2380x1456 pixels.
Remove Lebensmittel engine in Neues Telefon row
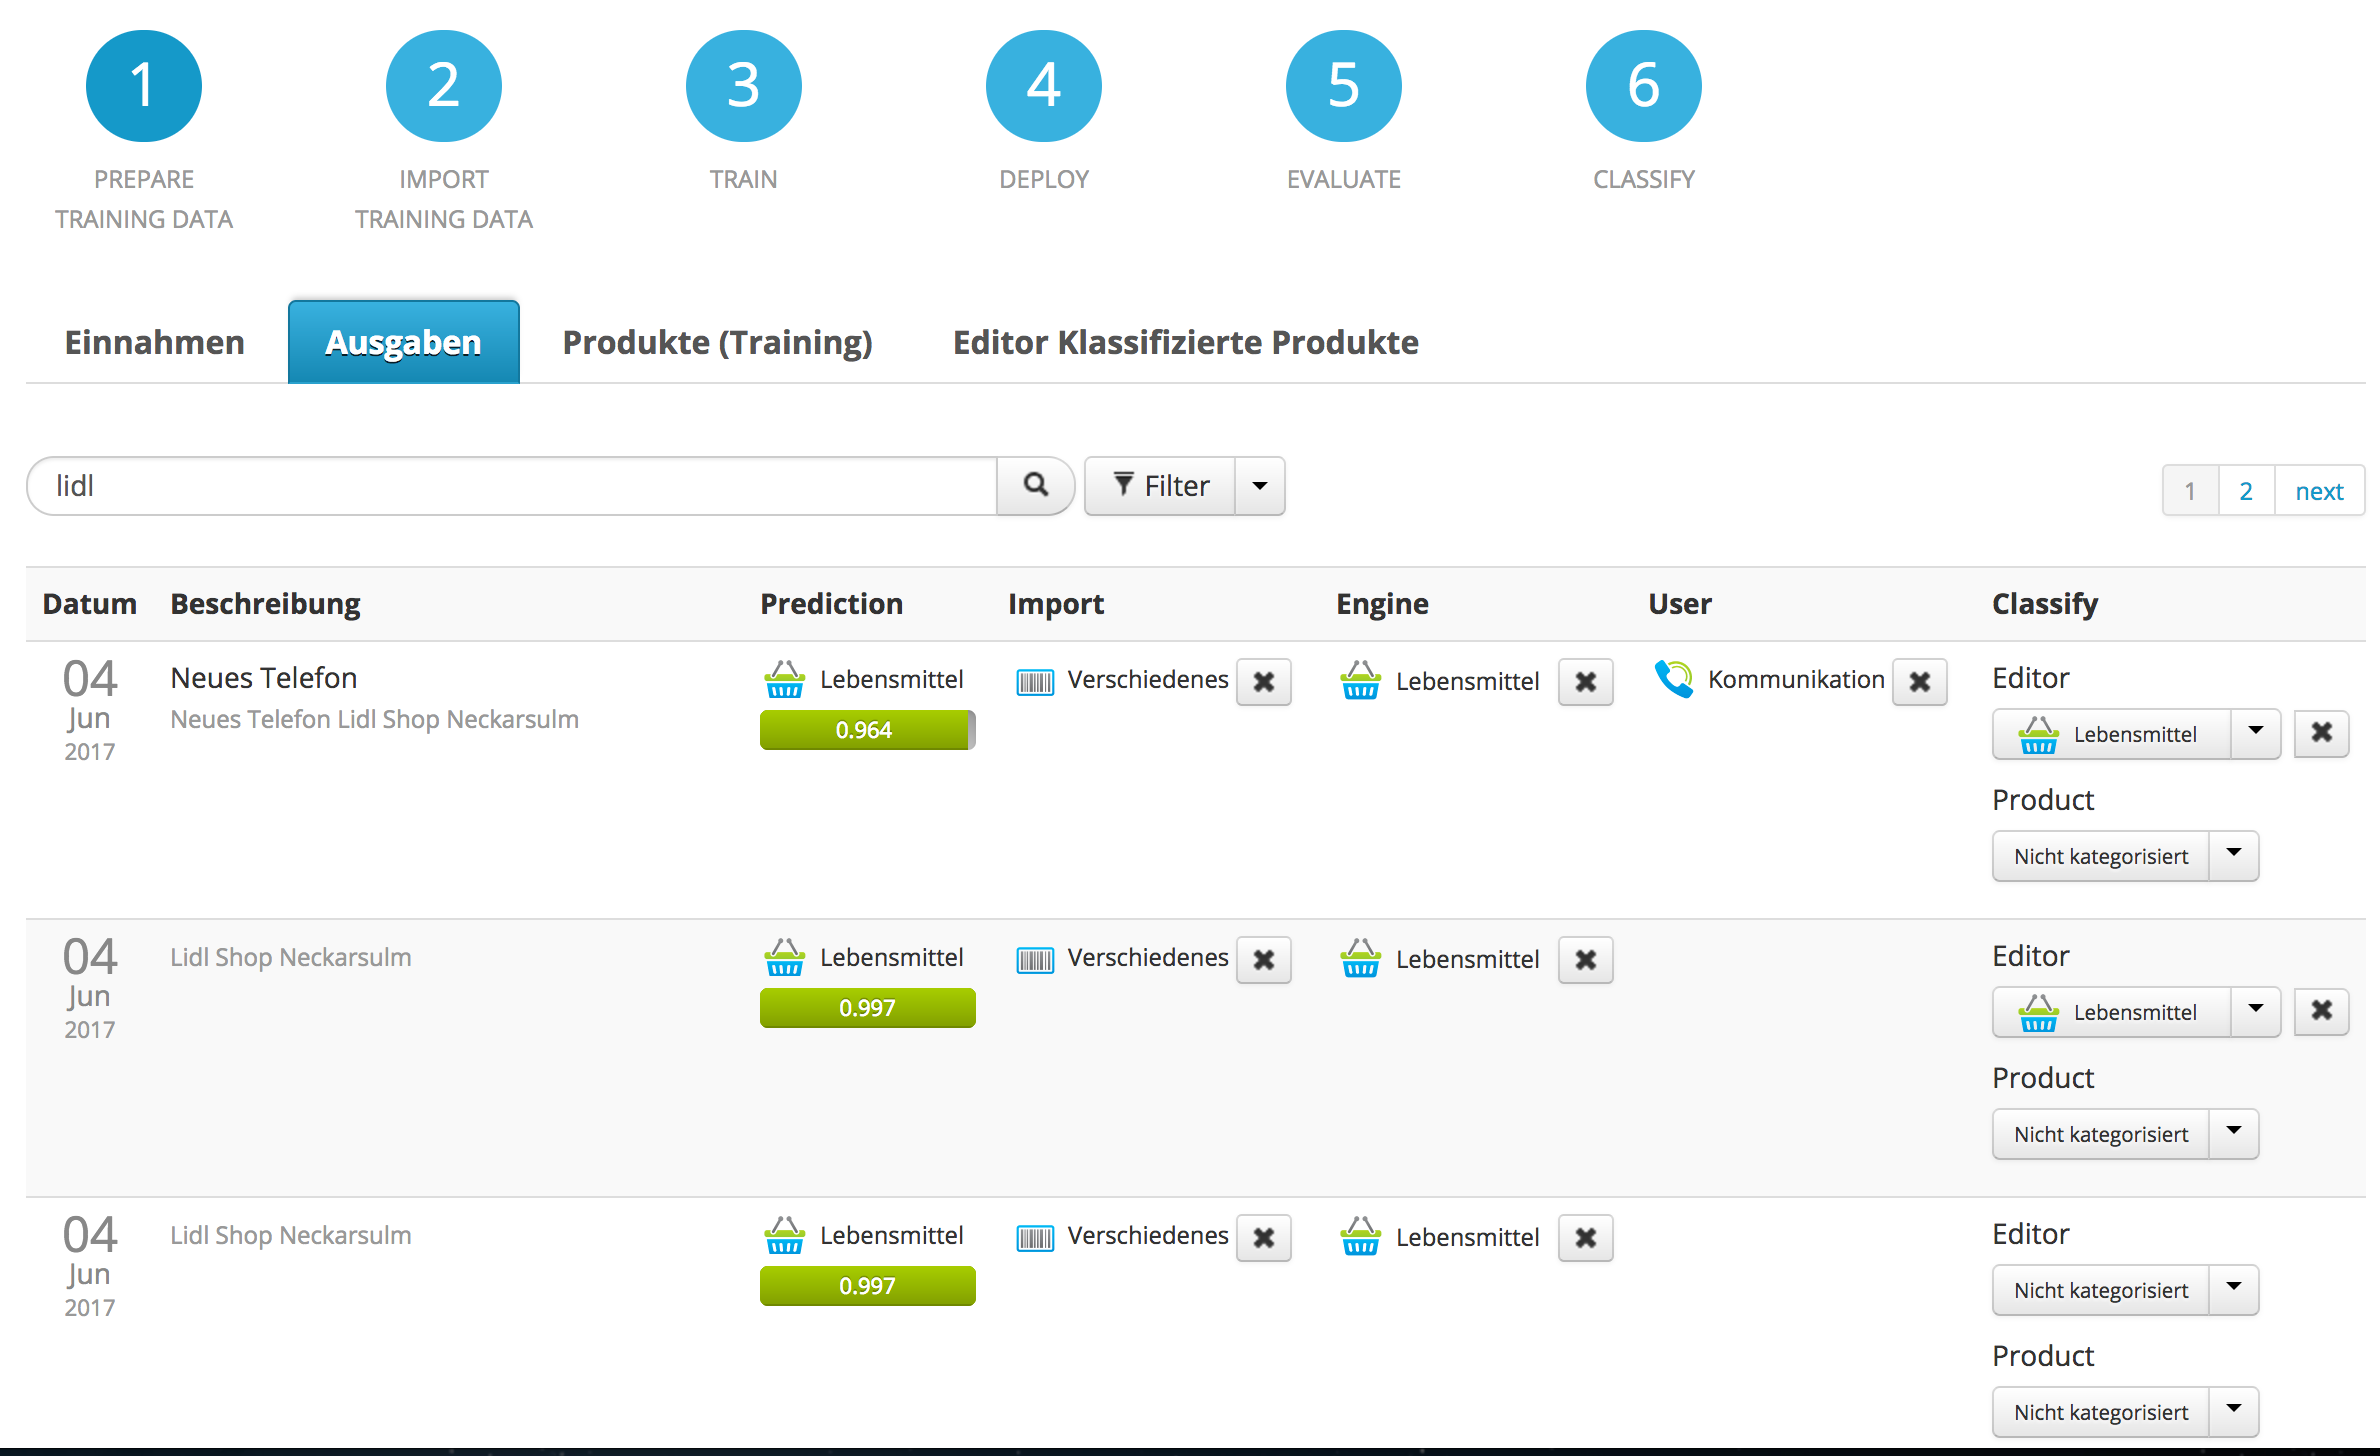(x=1586, y=682)
